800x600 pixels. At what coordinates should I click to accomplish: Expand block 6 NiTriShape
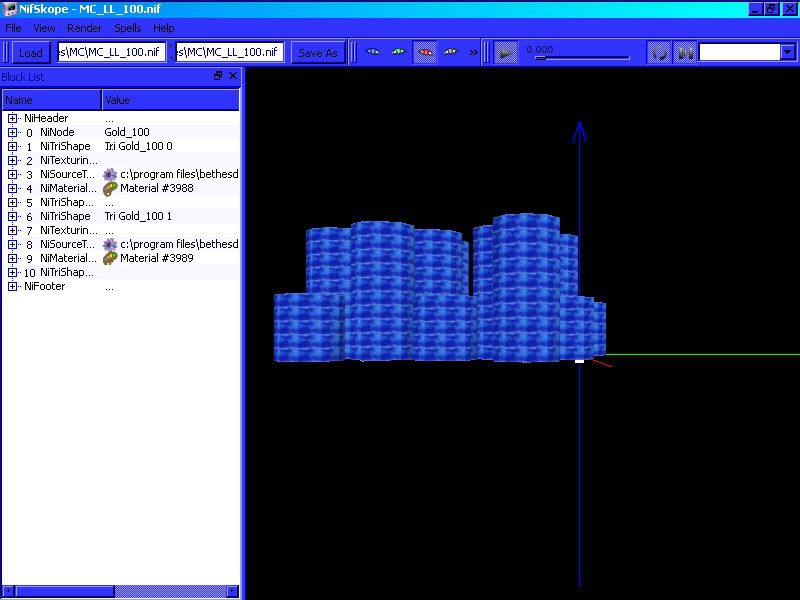tap(12, 217)
